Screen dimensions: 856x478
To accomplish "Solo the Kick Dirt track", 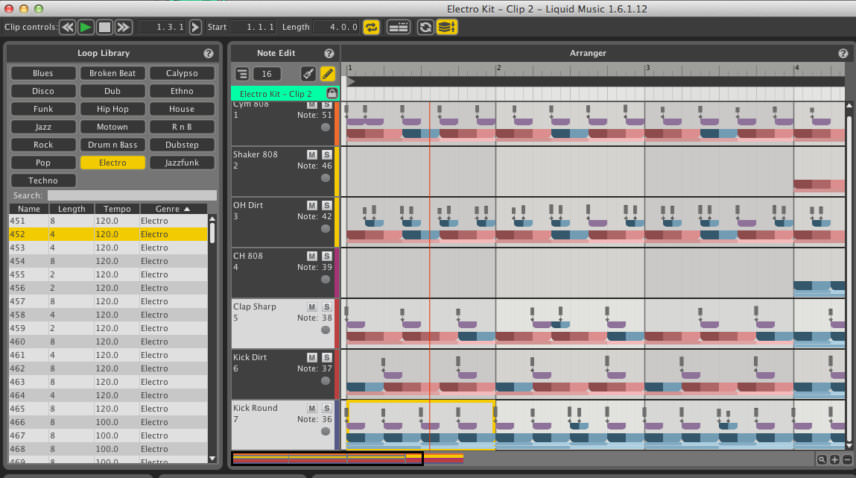I will [x=326, y=358].
